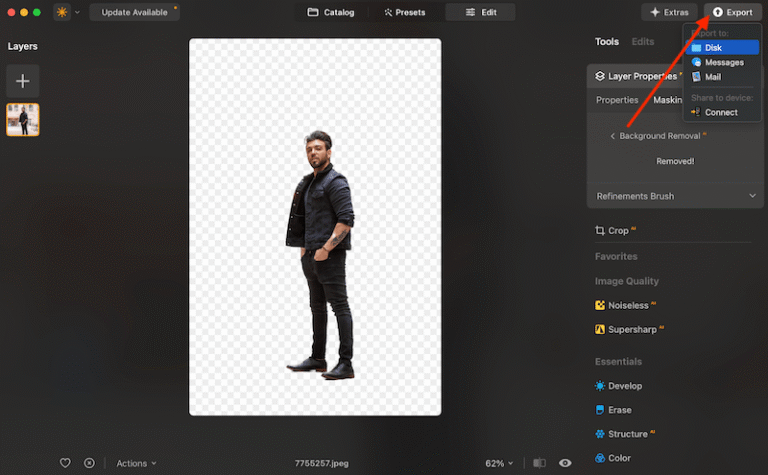Click the Layer Properties stack icon
This screenshot has height=475, width=768.
pyautogui.click(x=600, y=76)
